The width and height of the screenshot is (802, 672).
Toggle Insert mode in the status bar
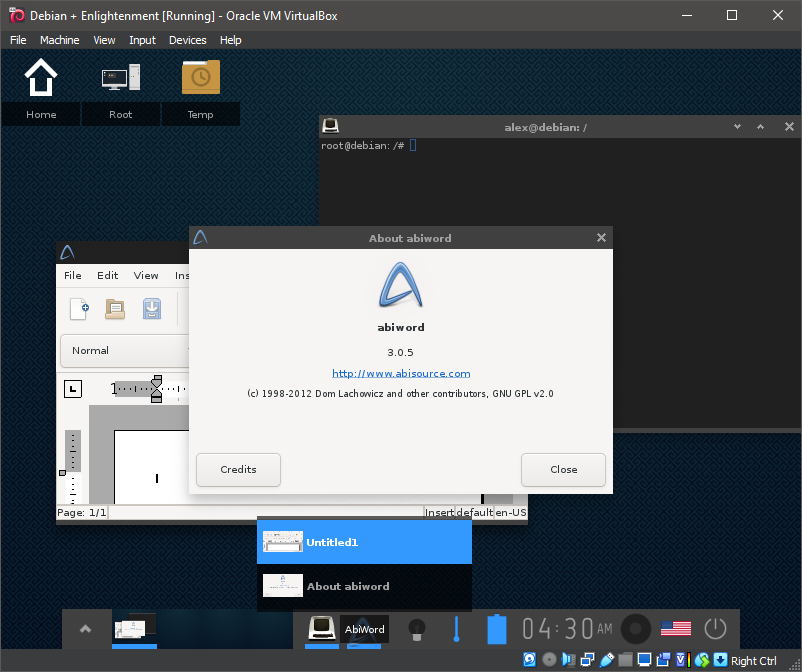[x=439, y=513]
